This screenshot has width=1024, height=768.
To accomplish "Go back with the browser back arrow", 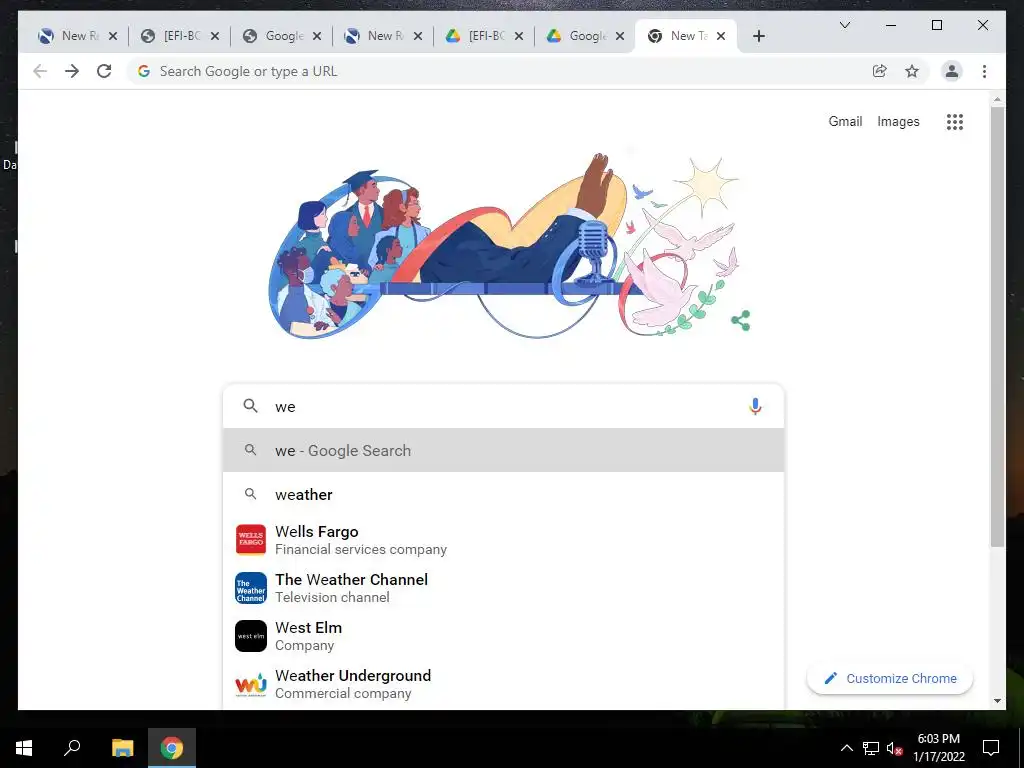I will [x=40, y=71].
